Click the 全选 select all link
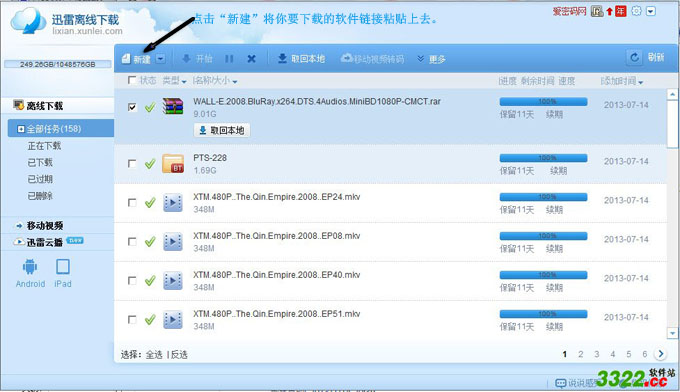The width and height of the screenshot is (680, 392). click(x=154, y=355)
